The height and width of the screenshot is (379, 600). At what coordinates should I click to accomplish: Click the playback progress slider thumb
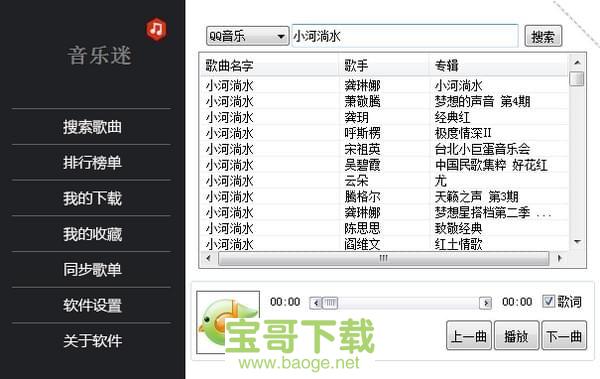330,303
